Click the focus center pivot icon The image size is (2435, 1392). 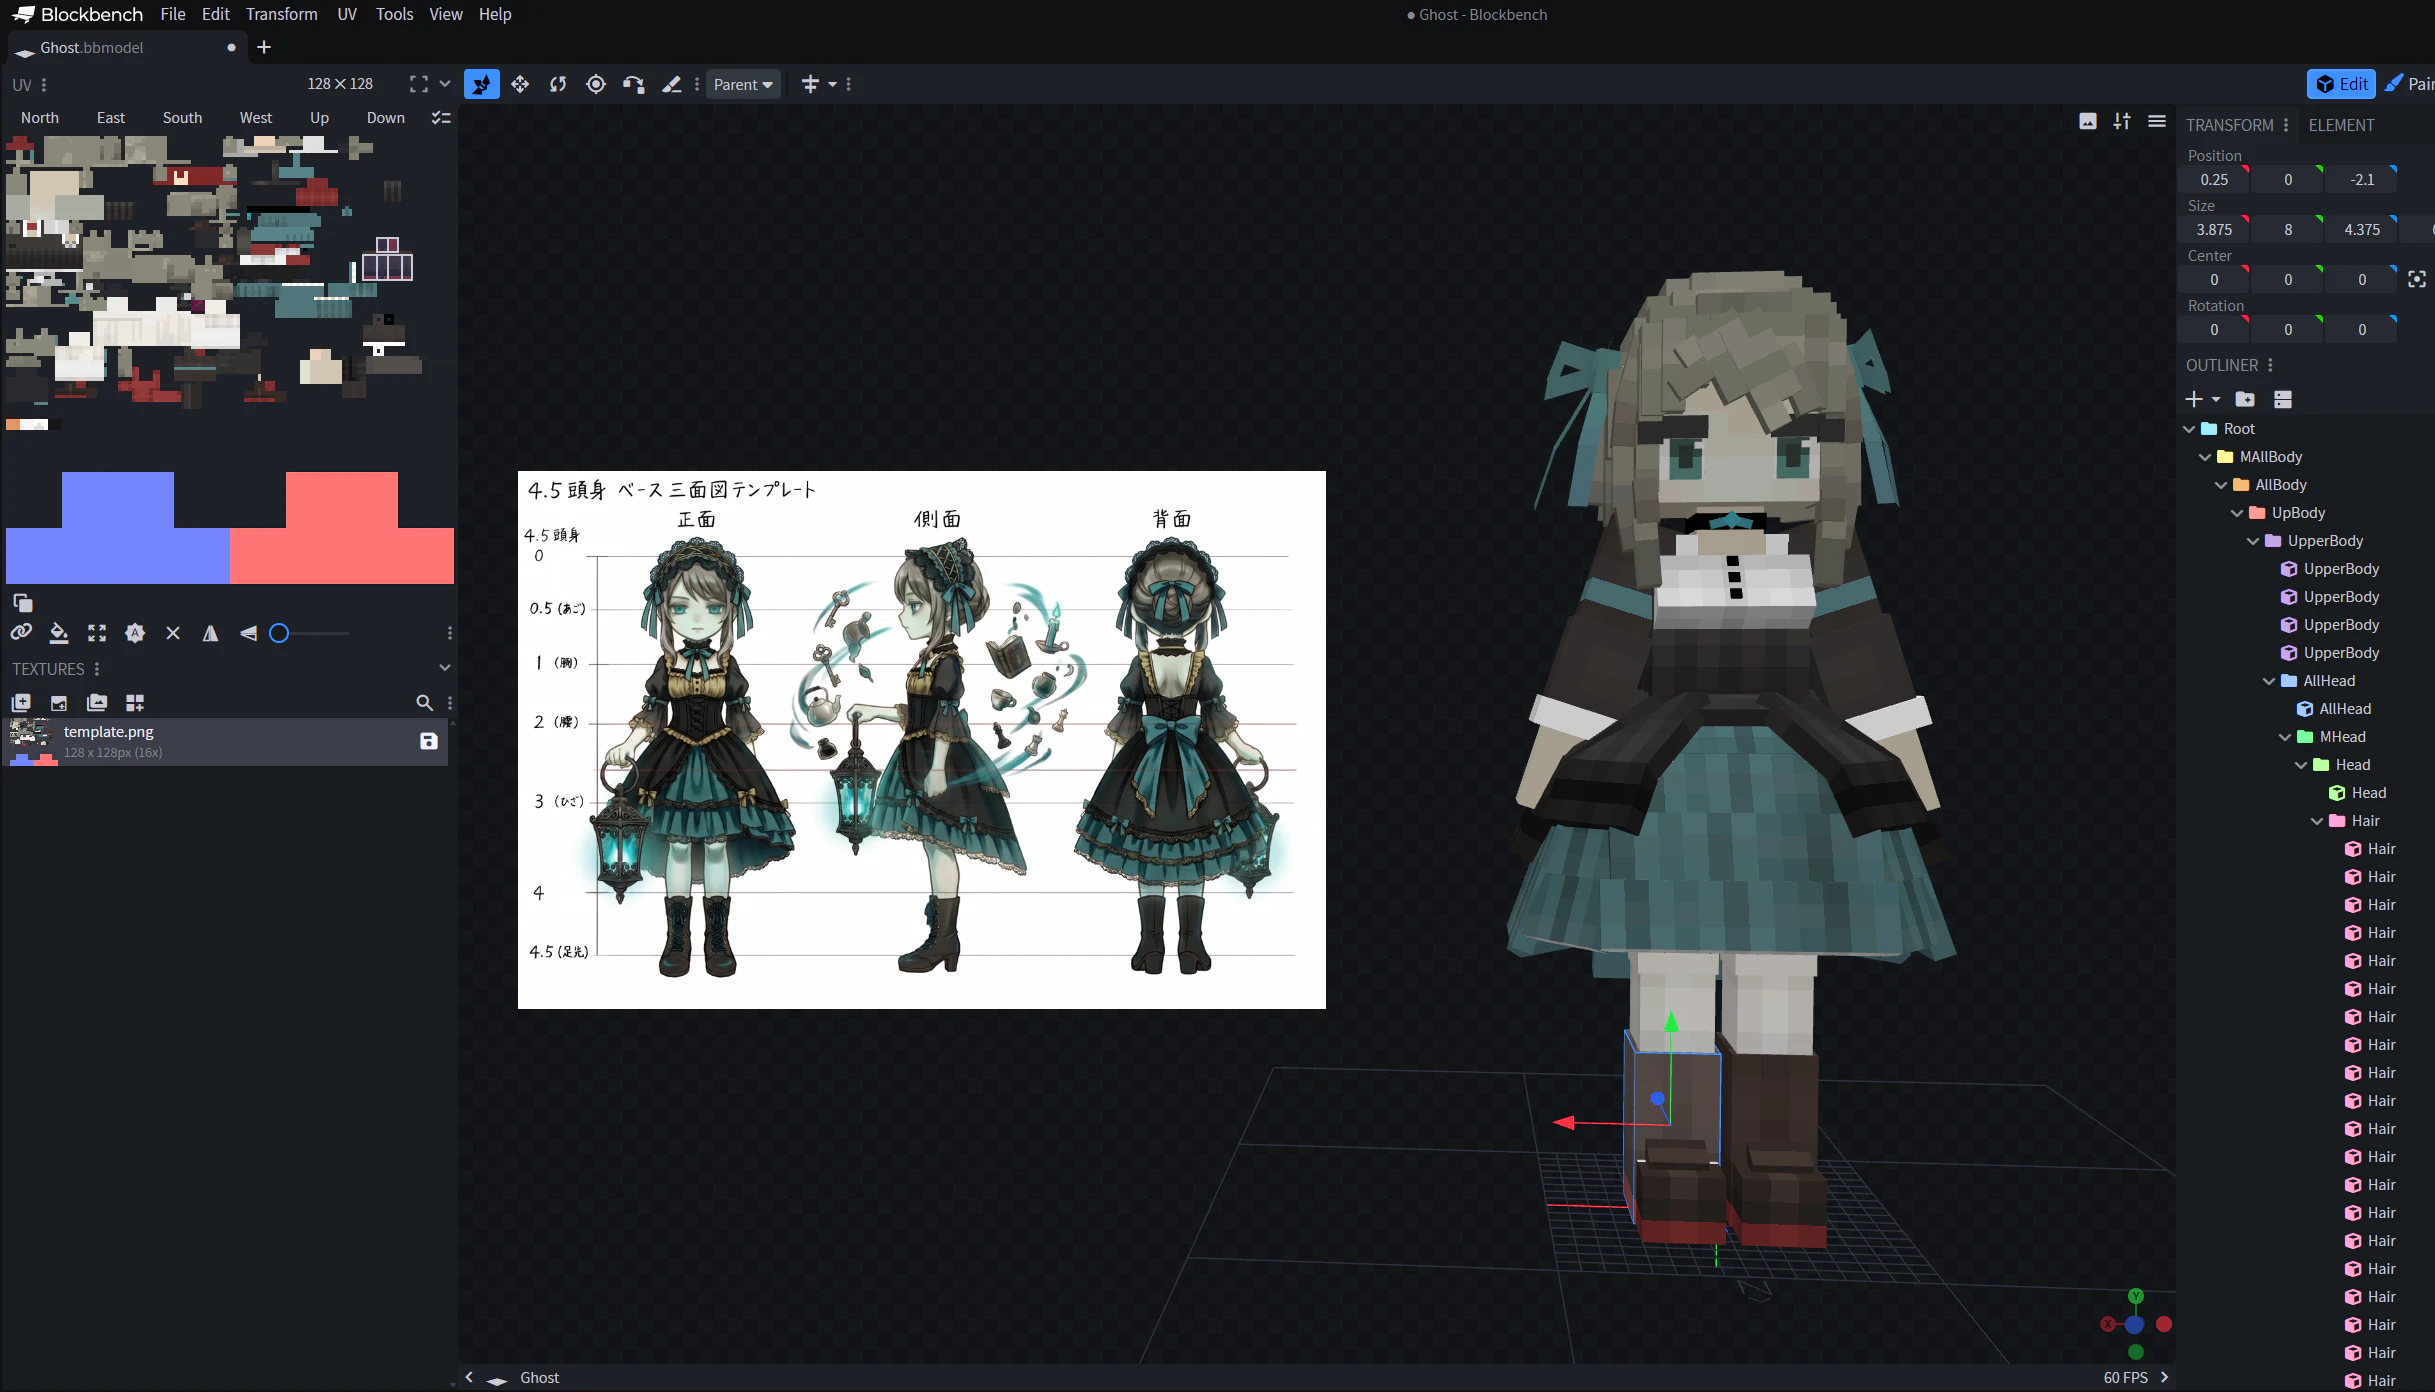2417,279
